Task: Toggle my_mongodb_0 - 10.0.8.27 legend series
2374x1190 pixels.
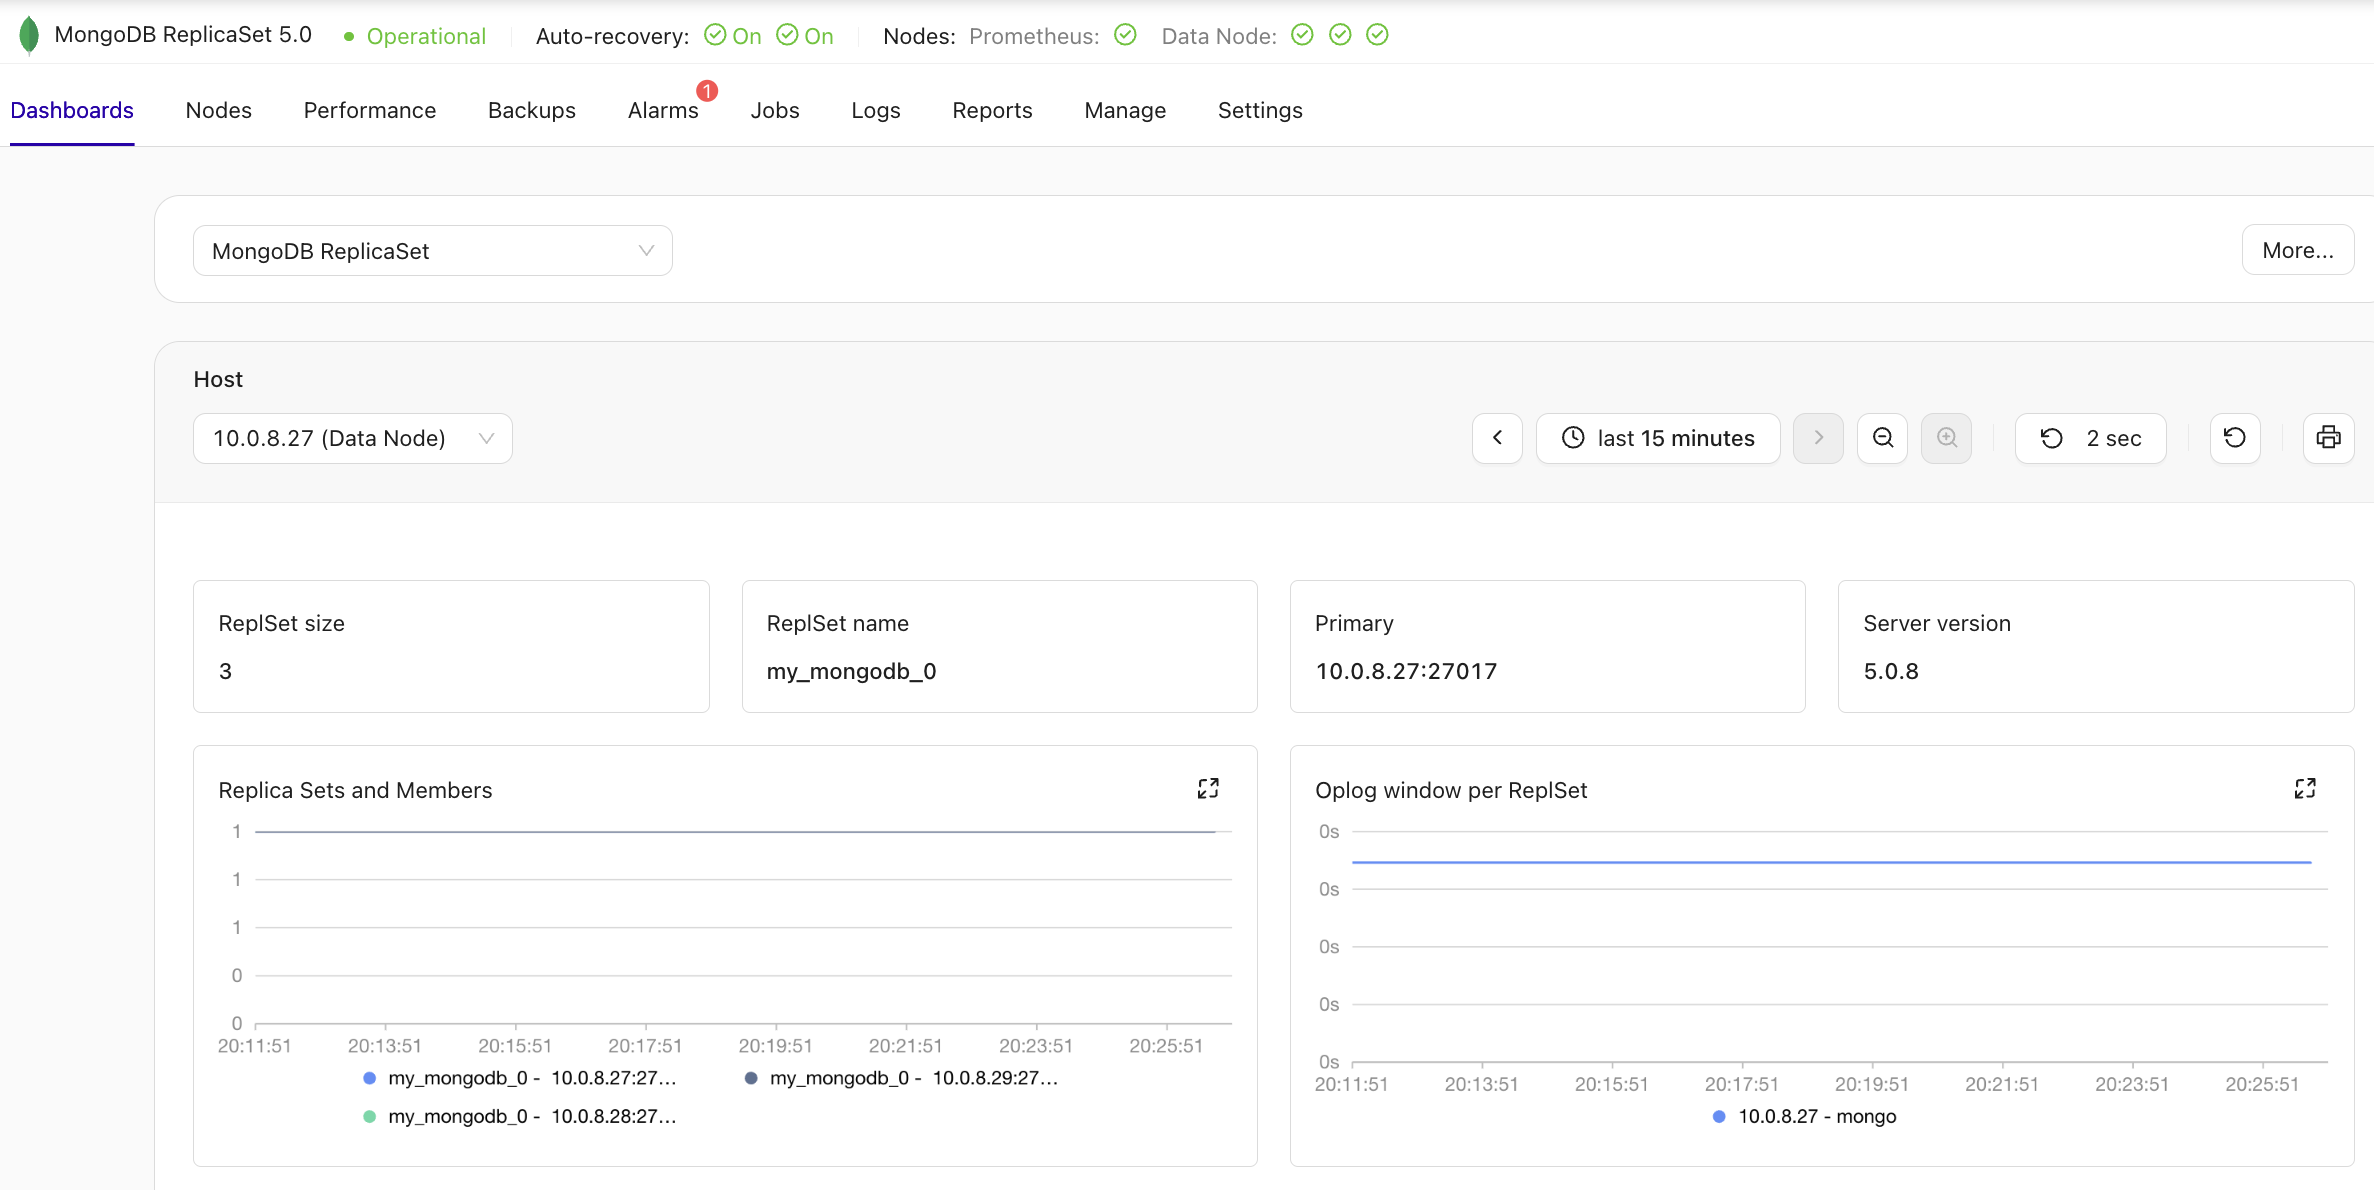Action: (520, 1078)
